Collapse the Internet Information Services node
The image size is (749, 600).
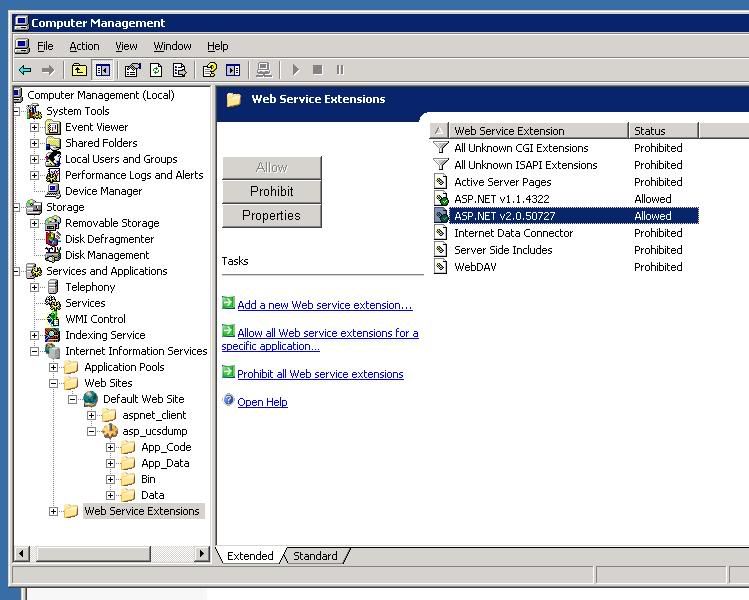[34, 352]
